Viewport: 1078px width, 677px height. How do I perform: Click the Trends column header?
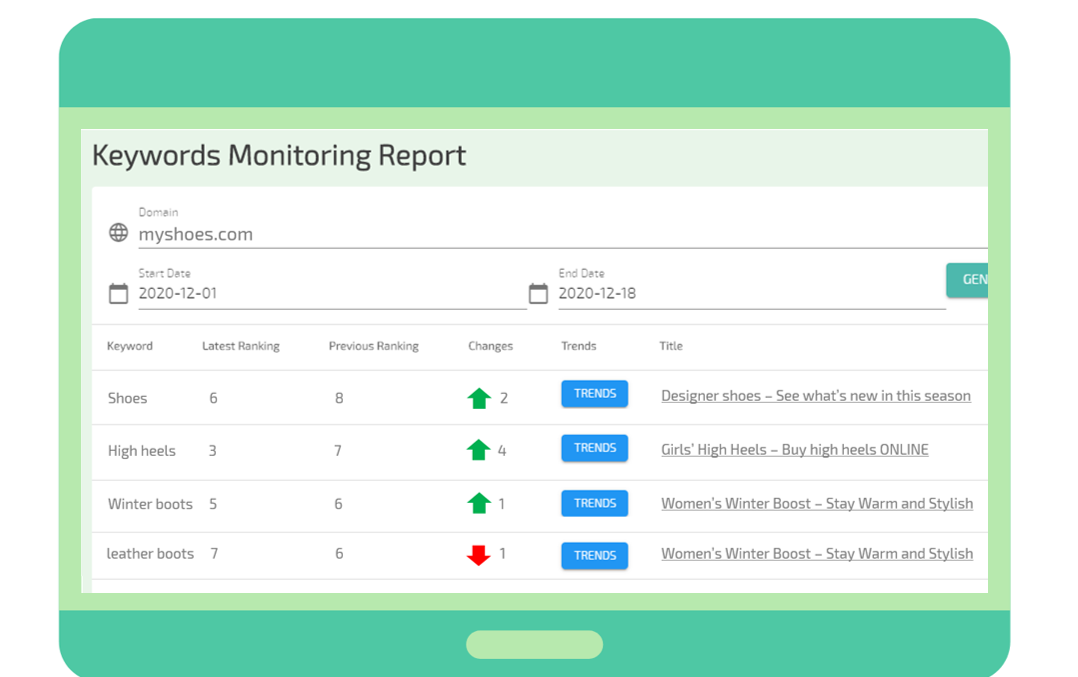pos(579,346)
